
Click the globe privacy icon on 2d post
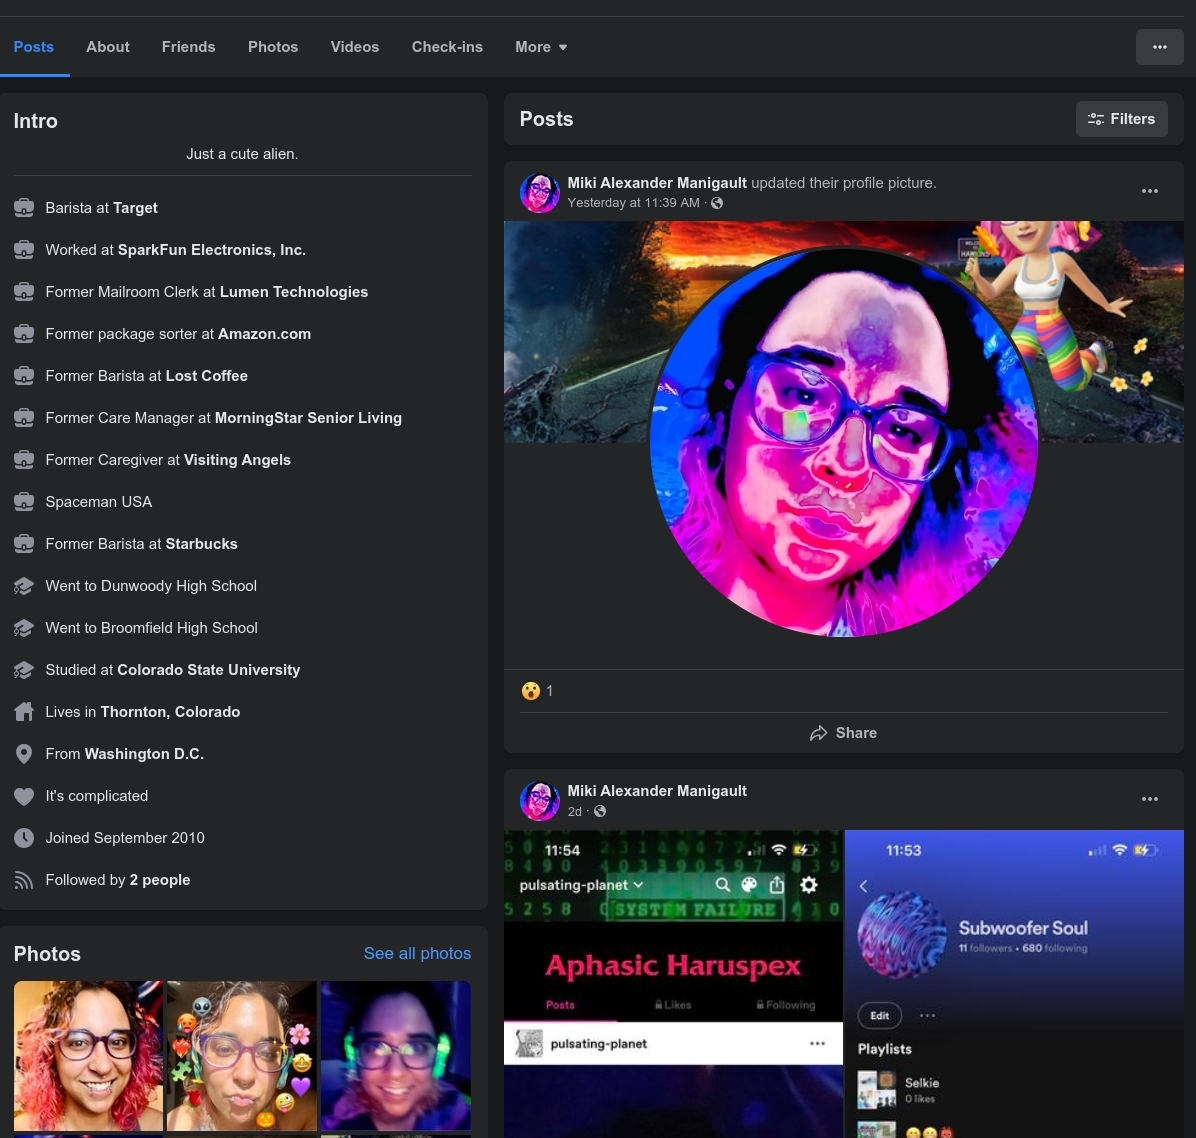pyautogui.click(x=600, y=812)
